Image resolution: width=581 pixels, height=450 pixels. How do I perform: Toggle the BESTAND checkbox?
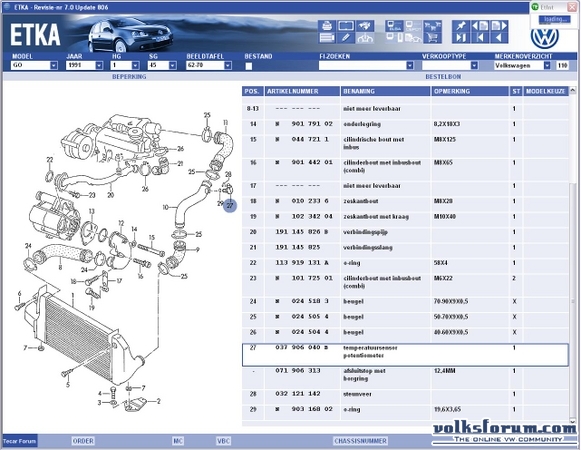pyautogui.click(x=249, y=66)
